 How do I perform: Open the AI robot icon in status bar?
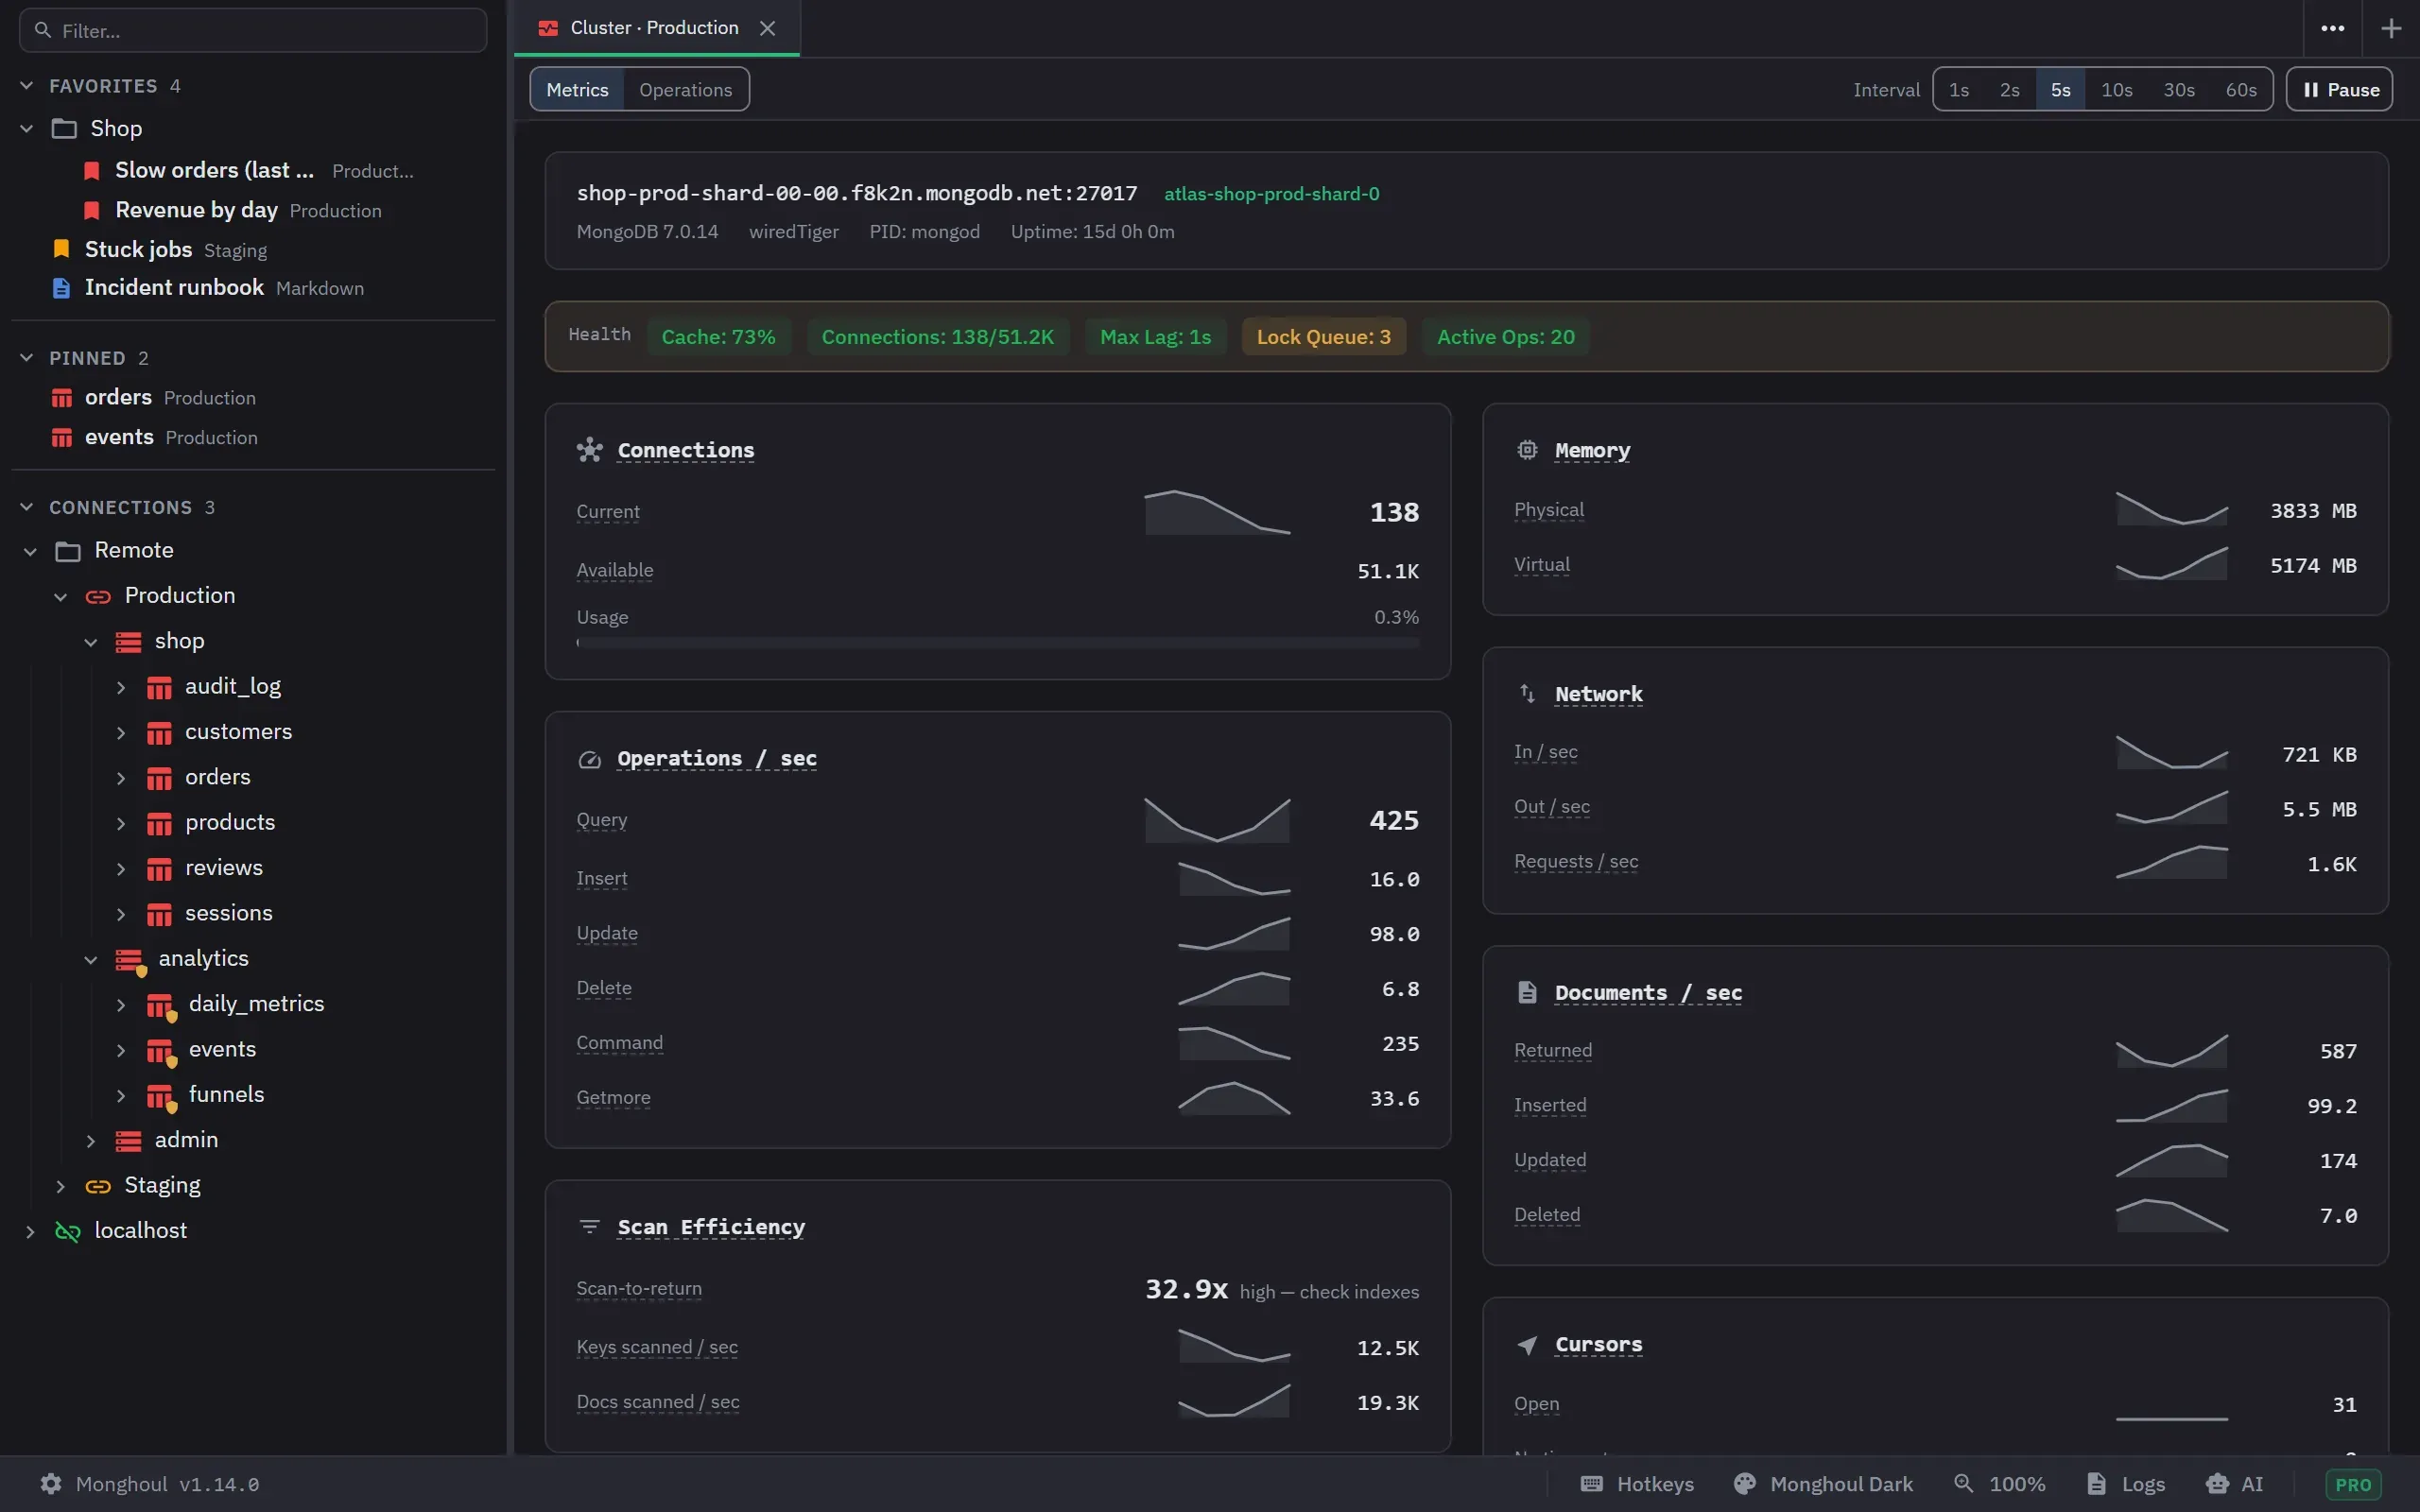[x=2217, y=1484]
